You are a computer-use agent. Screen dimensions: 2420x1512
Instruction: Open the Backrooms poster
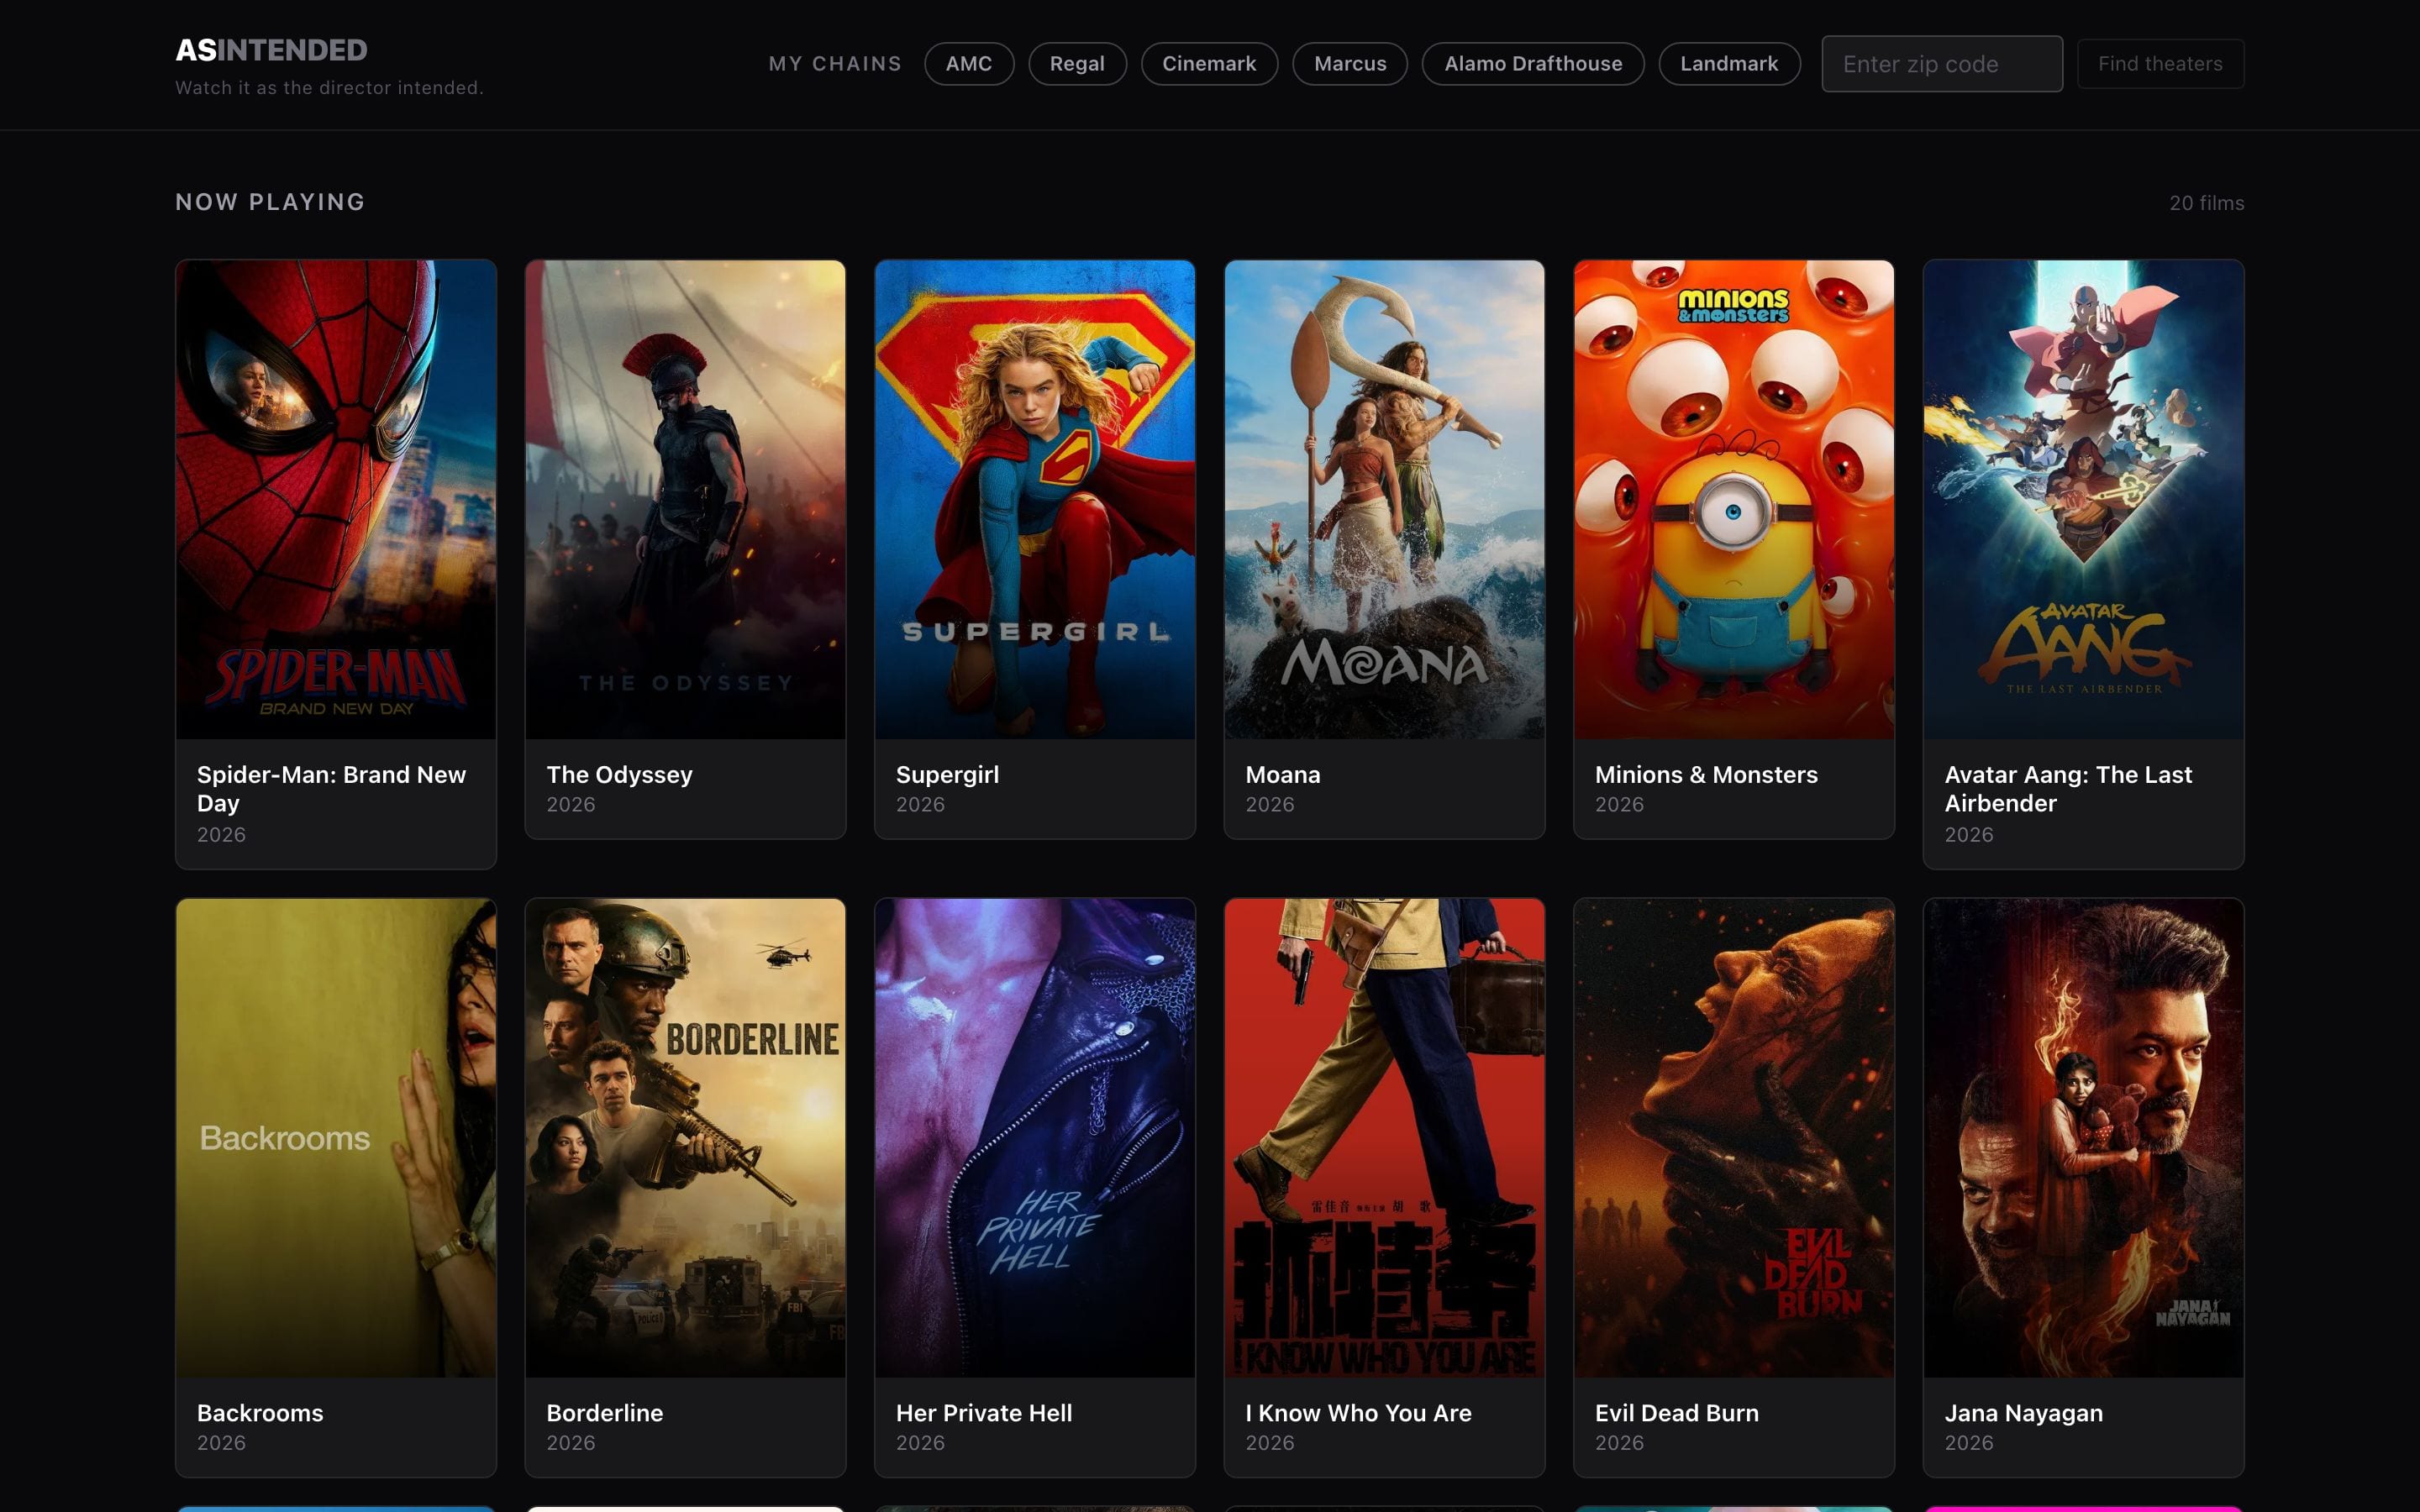click(336, 1138)
